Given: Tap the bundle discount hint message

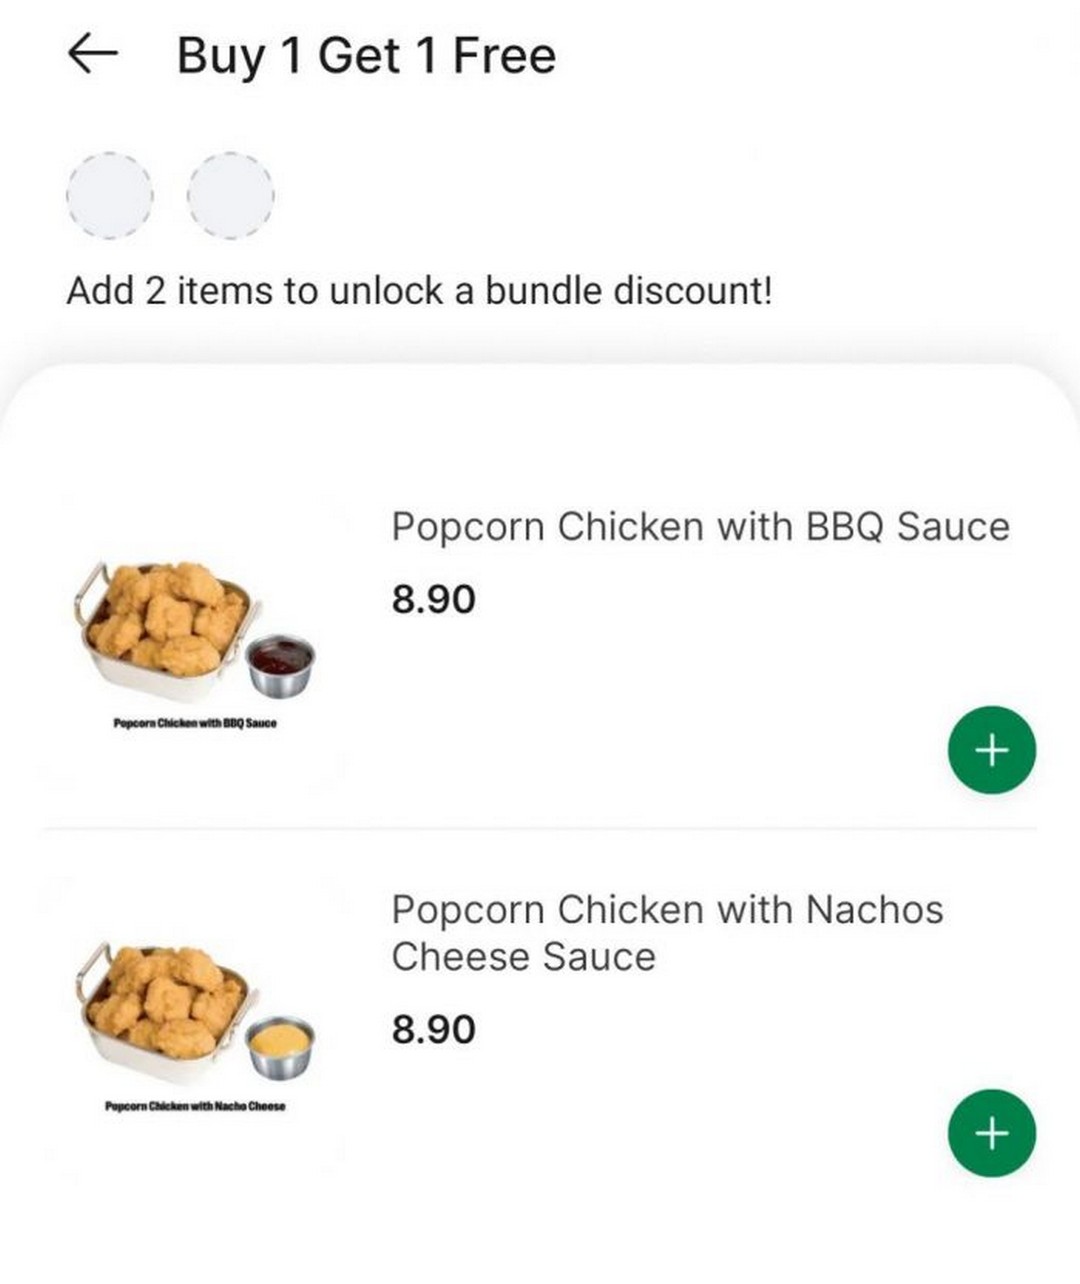Looking at the screenshot, I should 419,291.
